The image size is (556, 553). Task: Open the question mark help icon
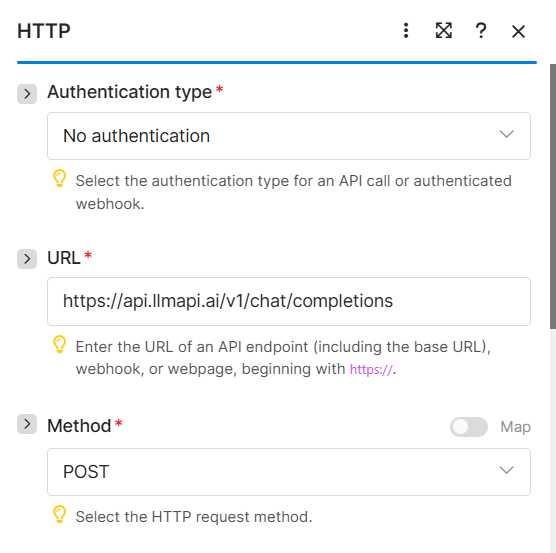coord(481,30)
